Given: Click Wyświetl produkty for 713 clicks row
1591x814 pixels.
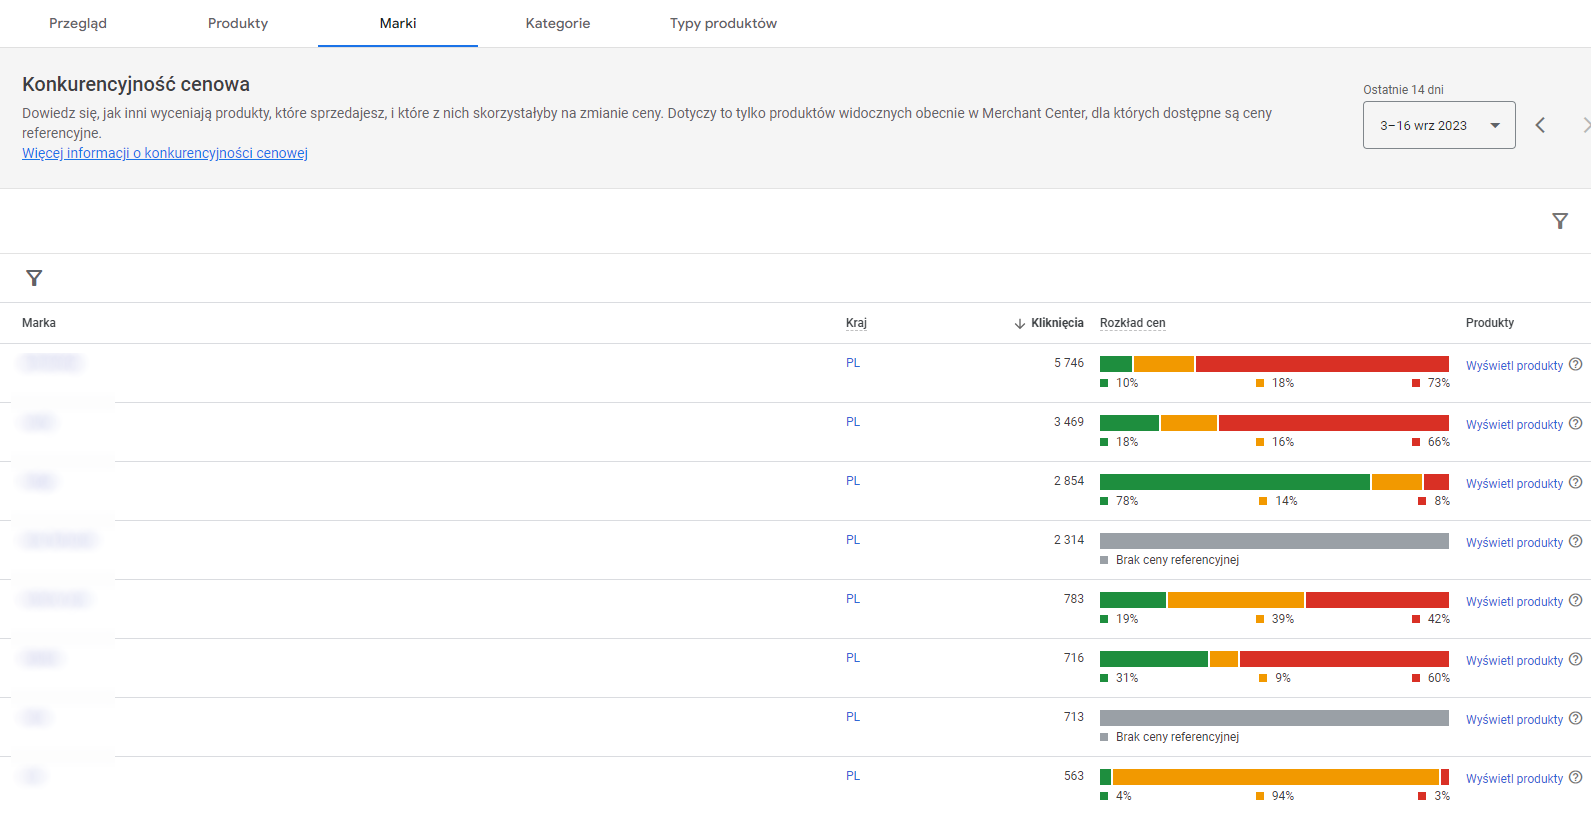Looking at the screenshot, I should (x=1514, y=720).
